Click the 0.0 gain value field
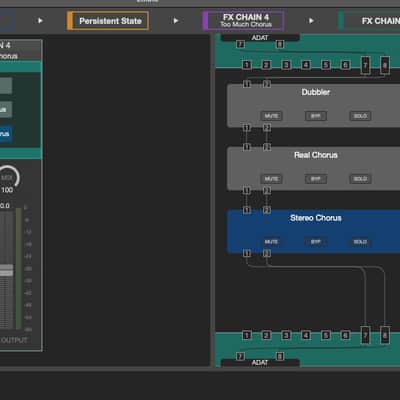This screenshot has height=400, width=400. (x=5, y=206)
